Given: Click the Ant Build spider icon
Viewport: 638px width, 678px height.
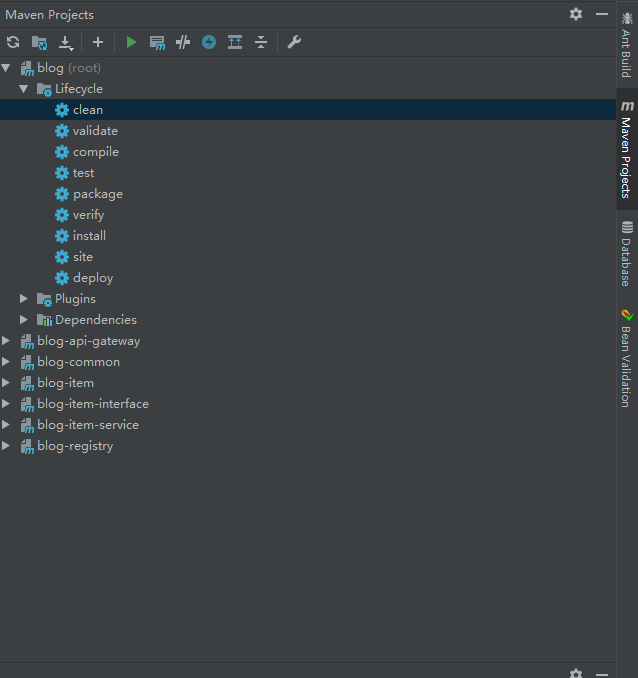Looking at the screenshot, I should [x=627, y=18].
